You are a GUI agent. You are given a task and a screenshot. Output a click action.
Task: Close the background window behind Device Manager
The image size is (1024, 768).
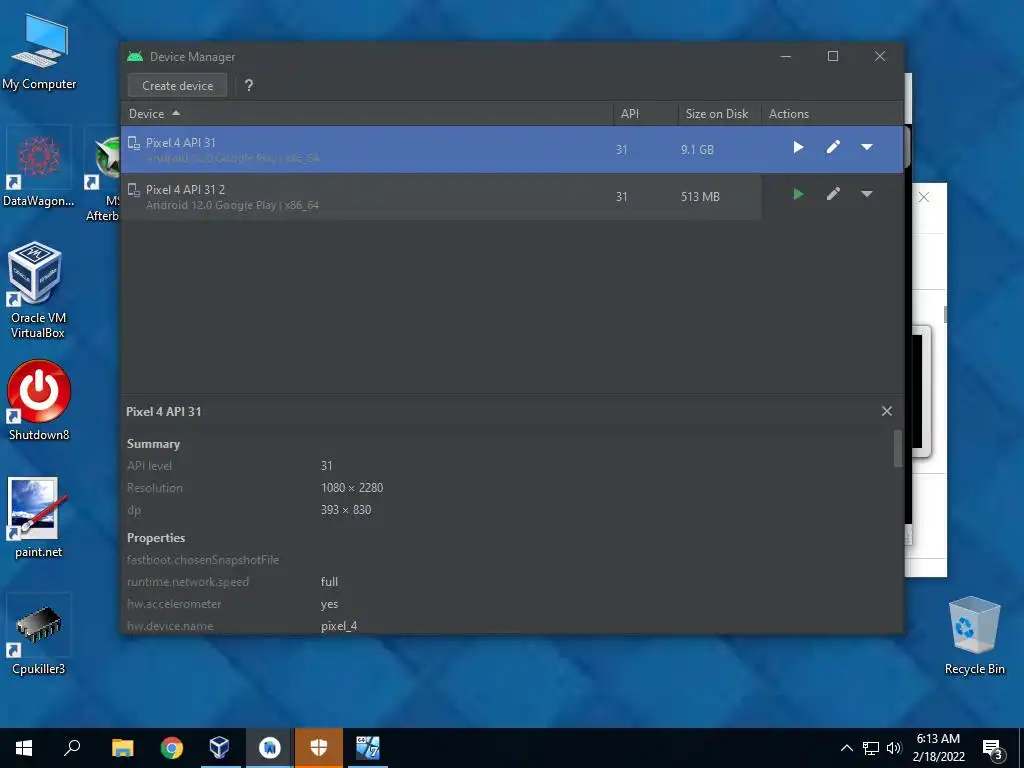pyautogui.click(x=923, y=197)
